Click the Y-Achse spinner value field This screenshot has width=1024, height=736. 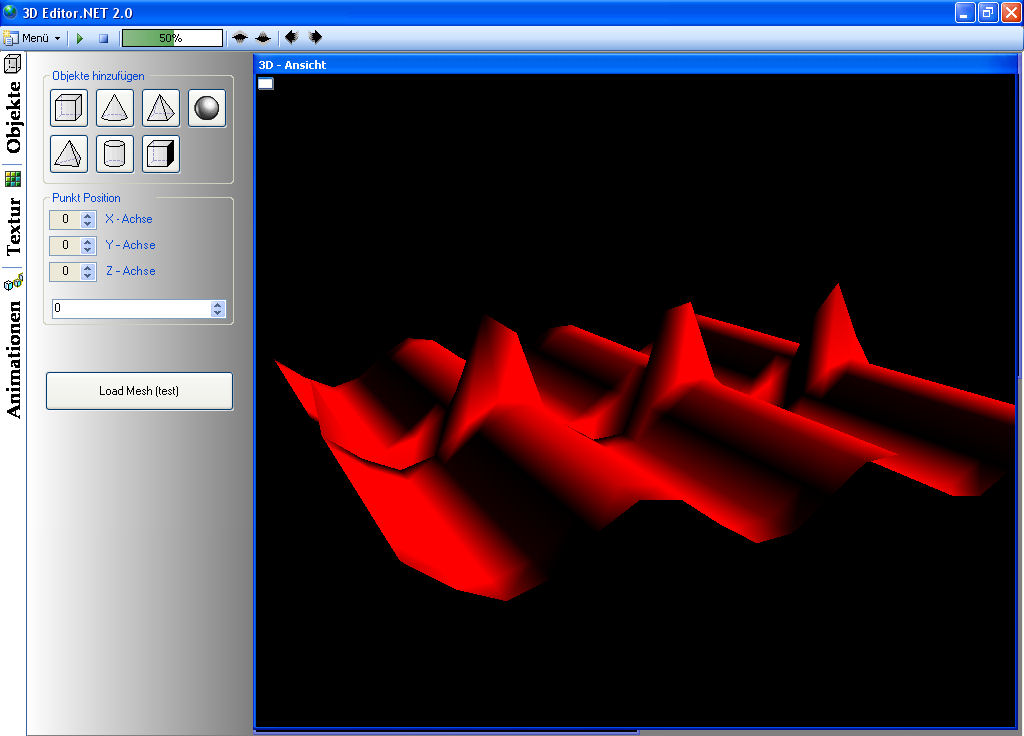pyautogui.click(x=65, y=245)
